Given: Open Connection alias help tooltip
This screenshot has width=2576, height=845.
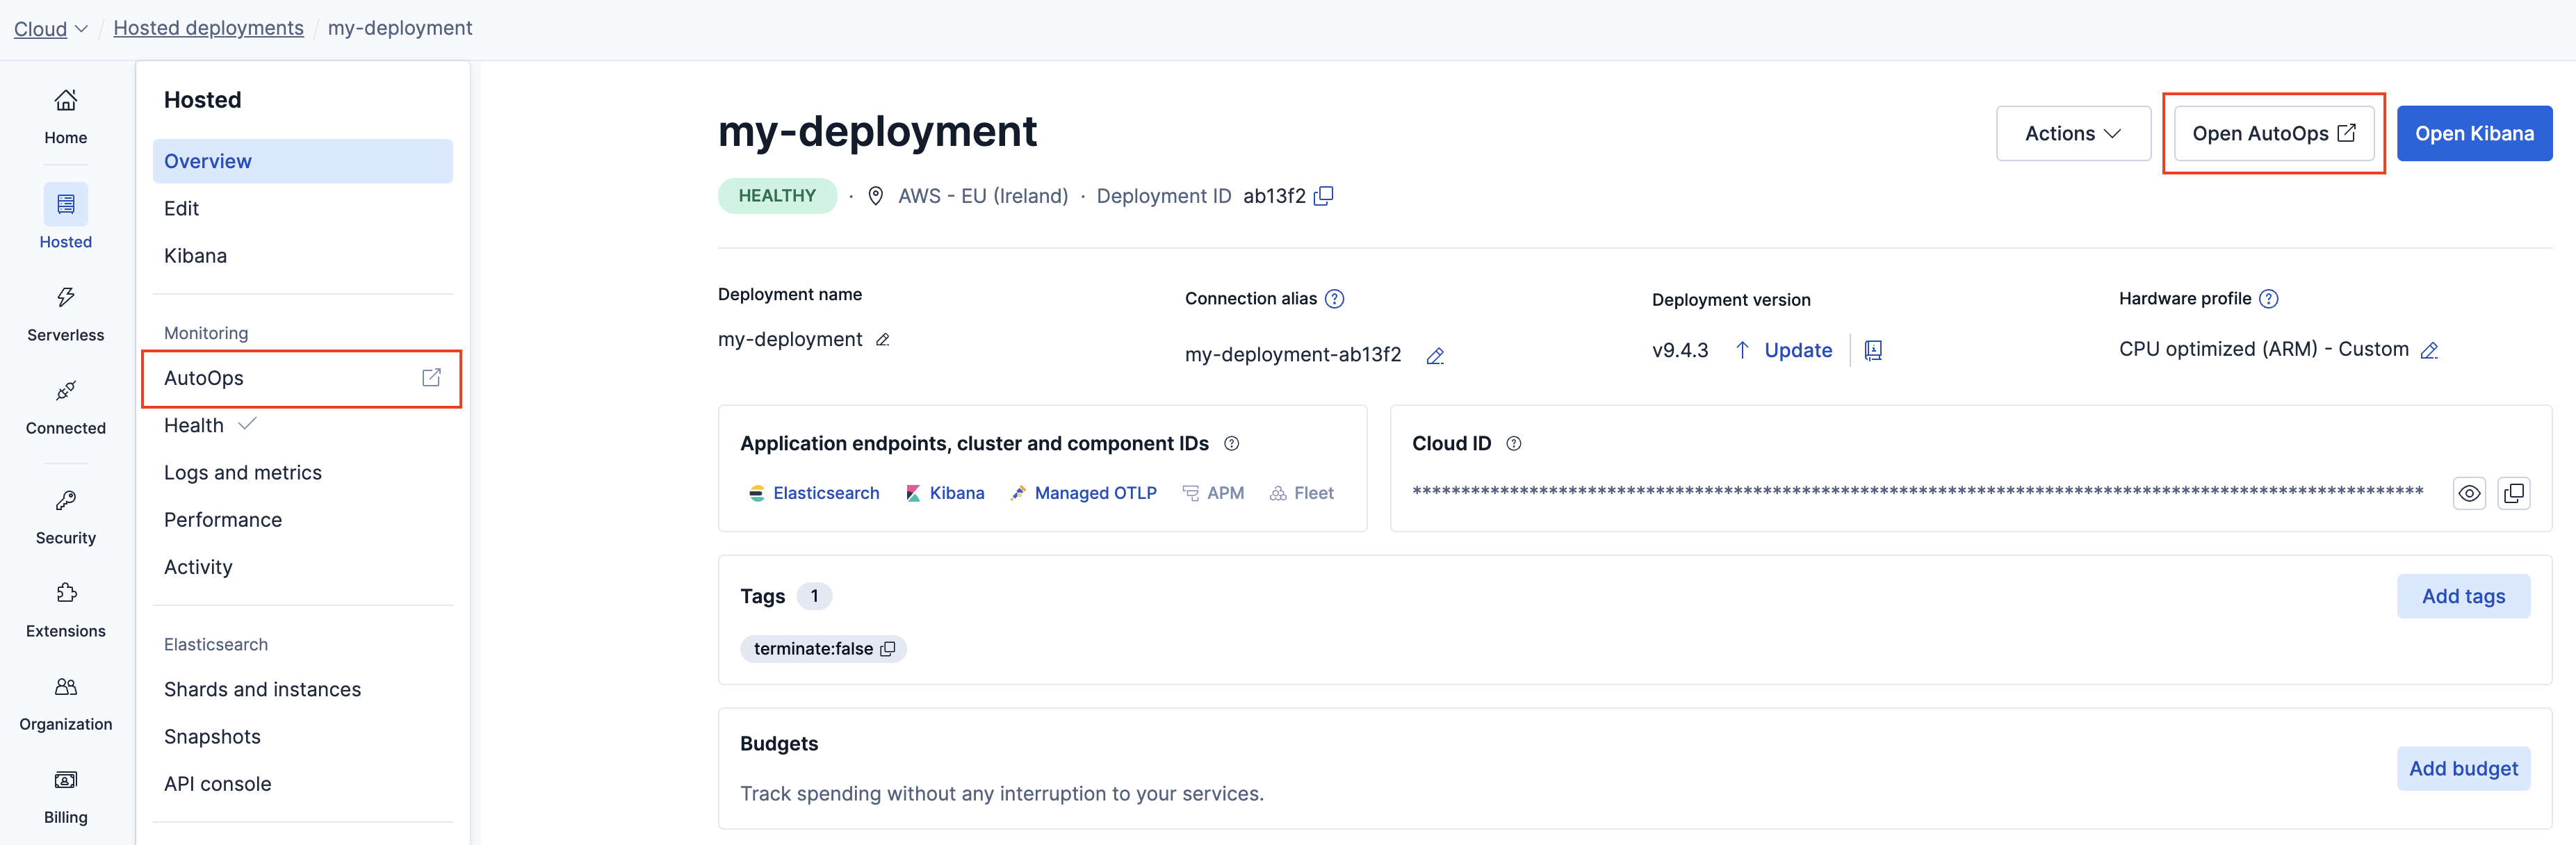Looking at the screenshot, I should [x=1334, y=299].
